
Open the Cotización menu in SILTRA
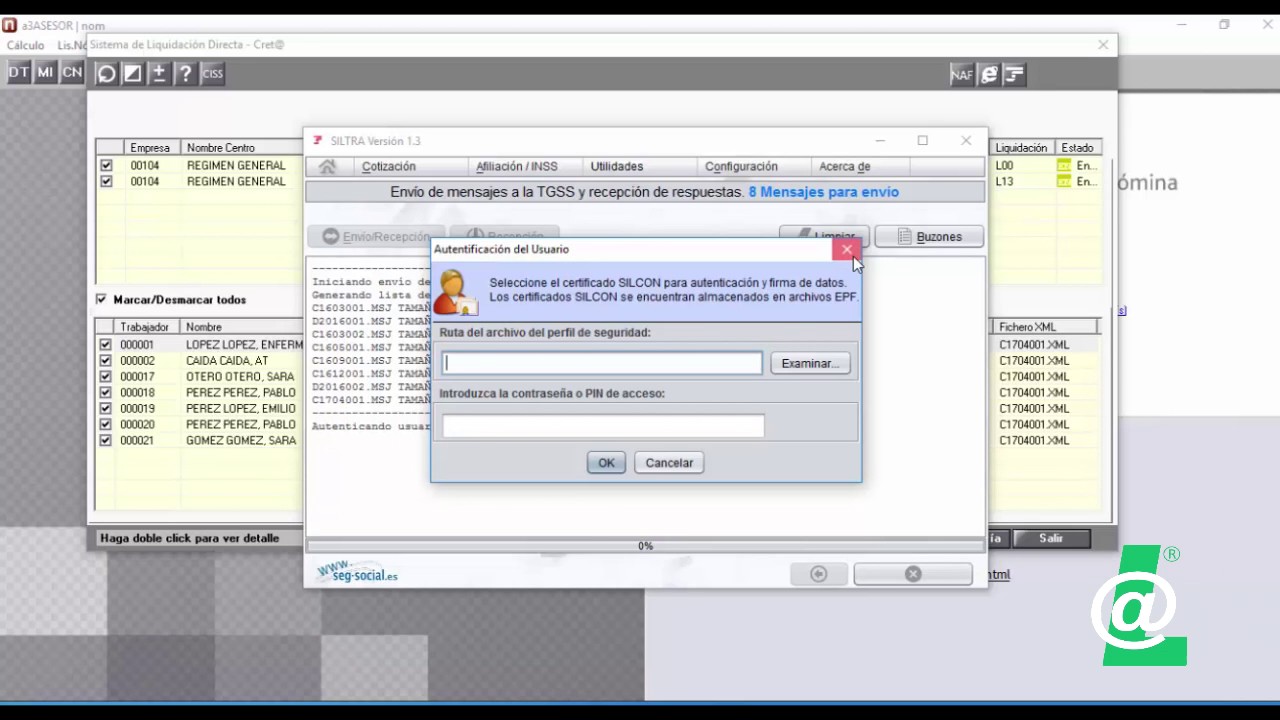(389, 167)
